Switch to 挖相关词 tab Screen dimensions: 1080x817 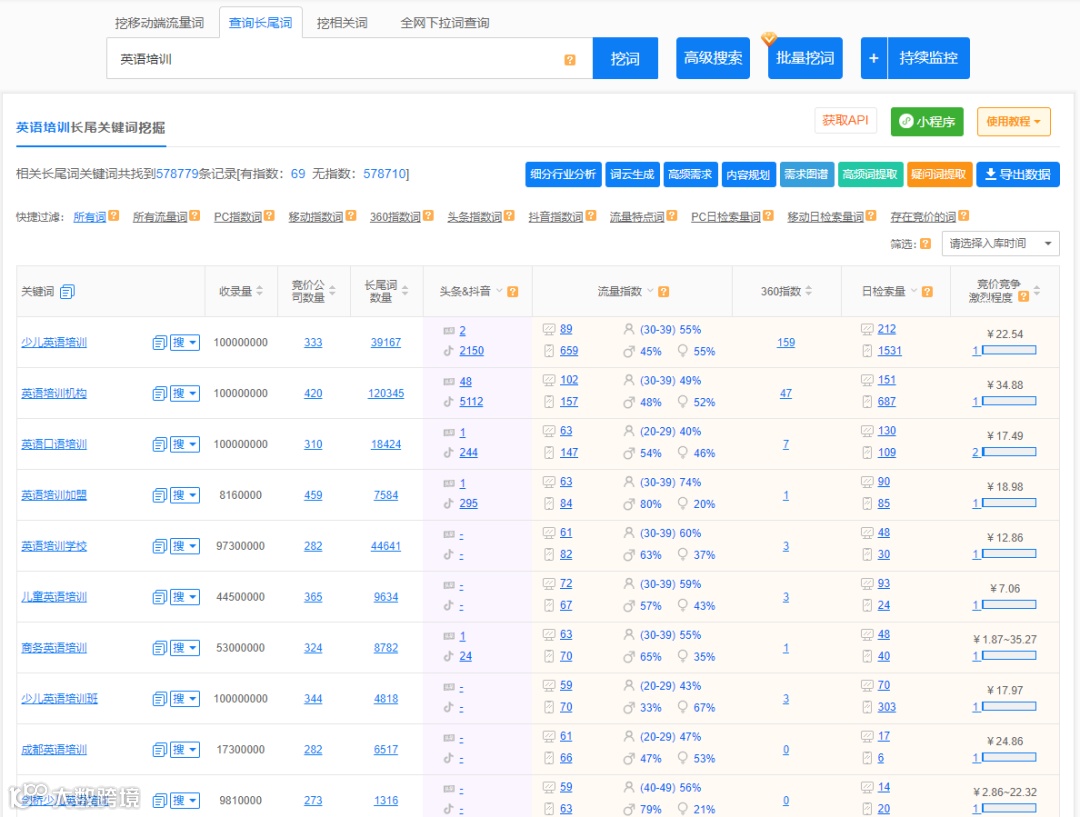(342, 23)
